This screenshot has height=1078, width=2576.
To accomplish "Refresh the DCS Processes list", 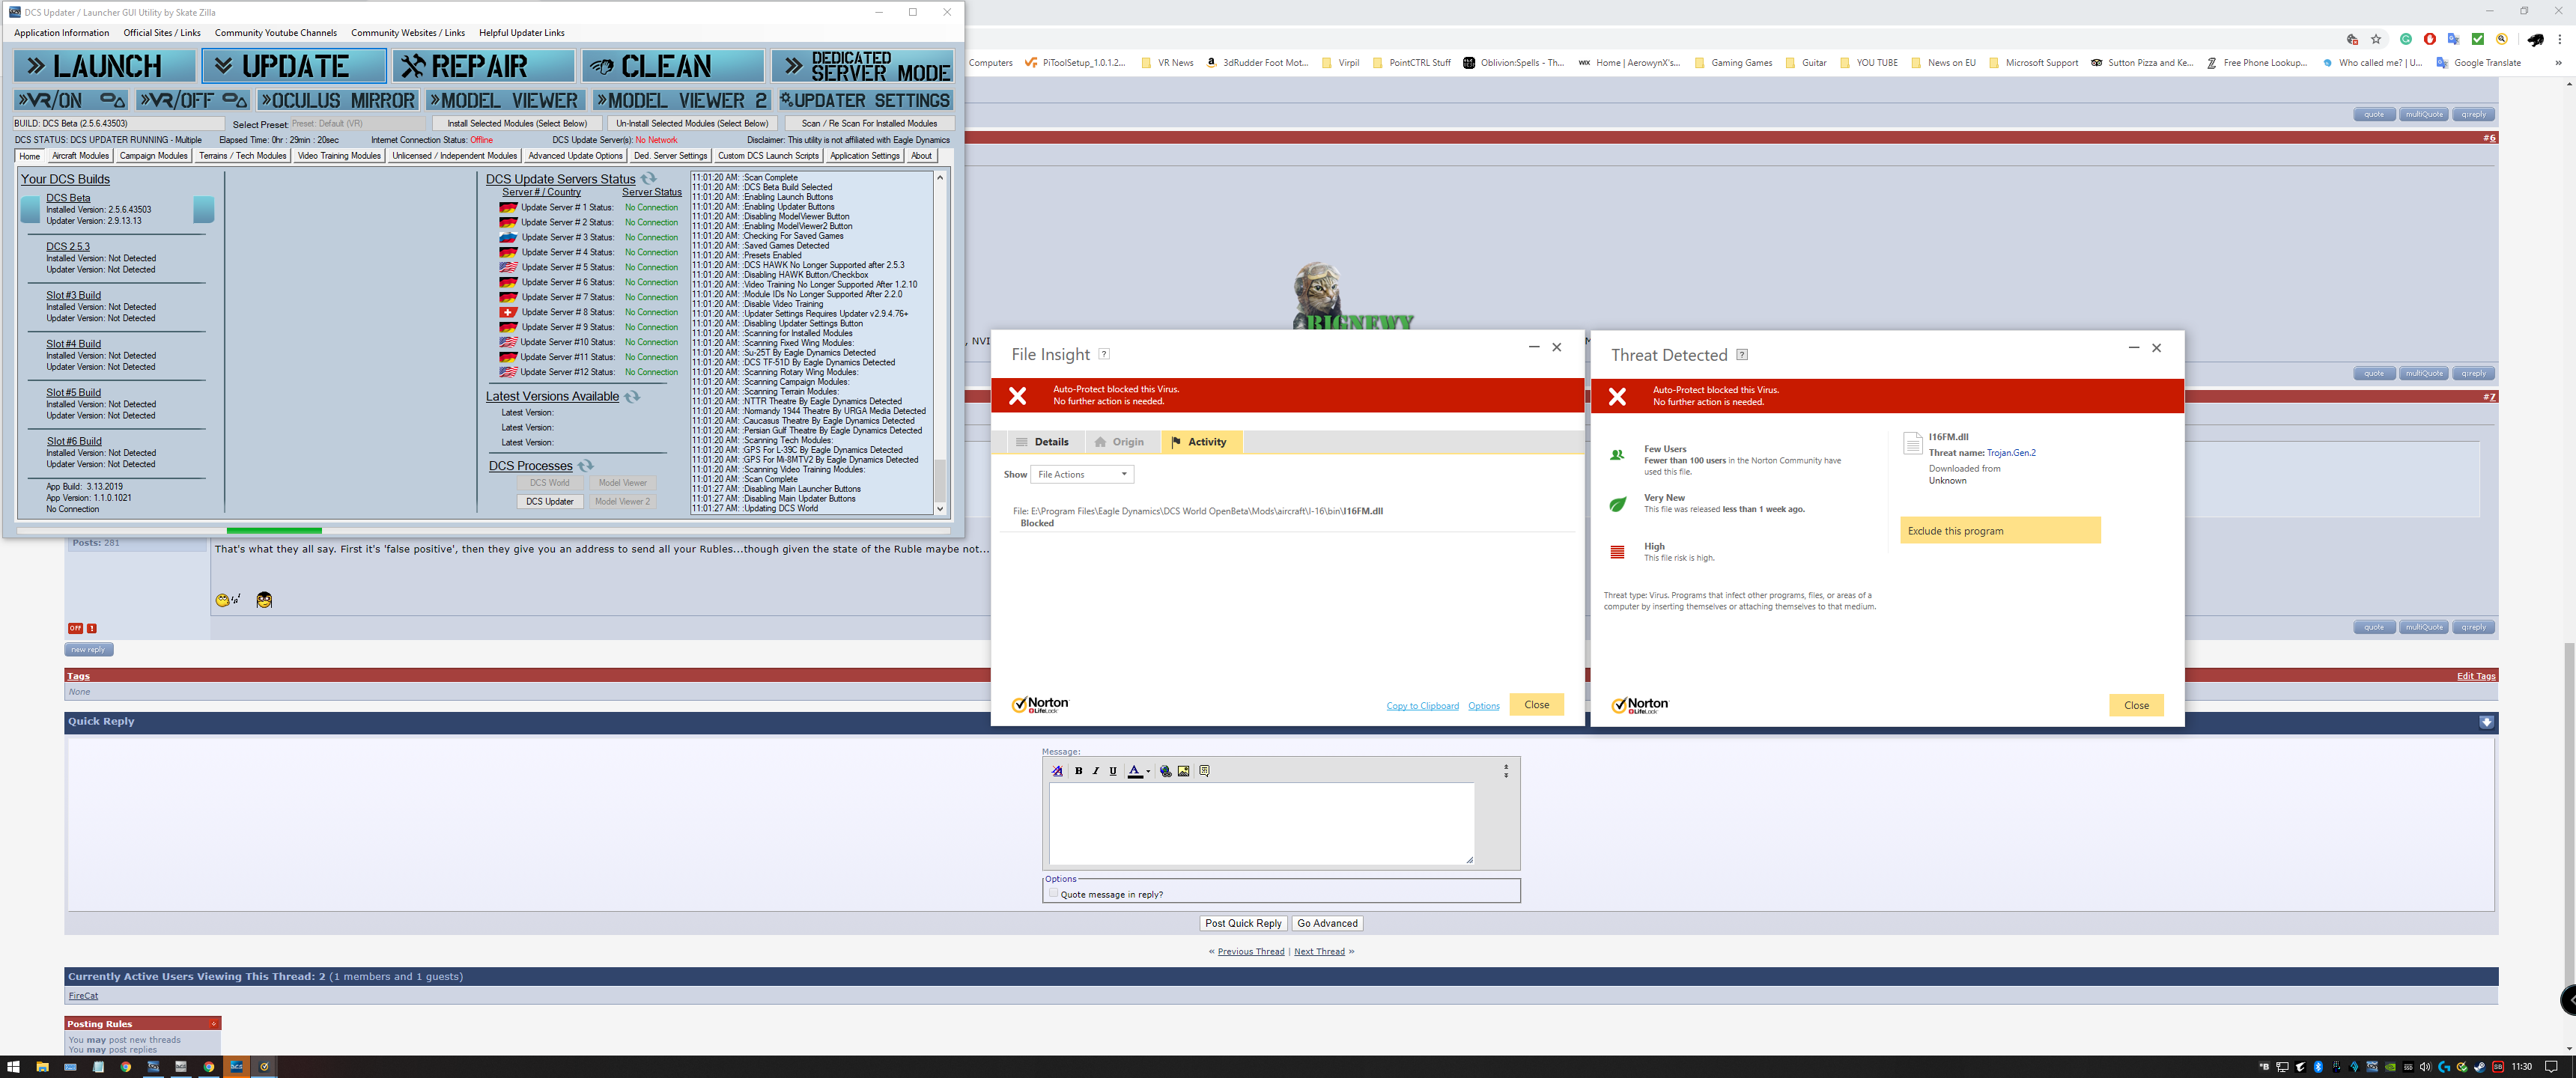I will coord(586,465).
